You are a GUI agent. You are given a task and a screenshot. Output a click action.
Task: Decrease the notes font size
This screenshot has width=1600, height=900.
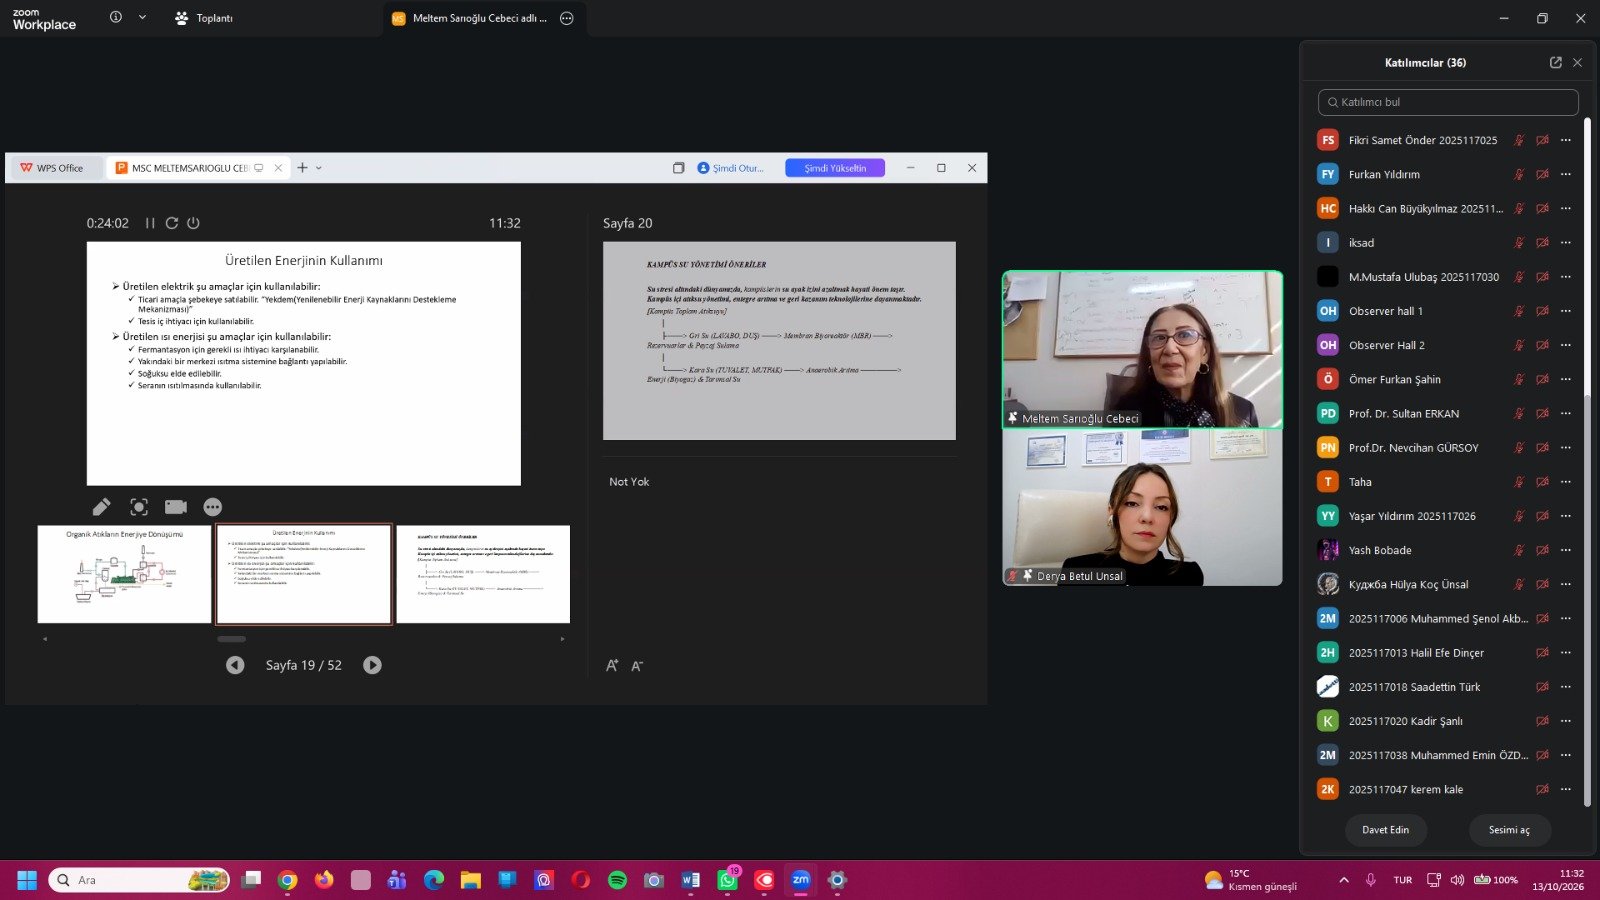pos(637,666)
